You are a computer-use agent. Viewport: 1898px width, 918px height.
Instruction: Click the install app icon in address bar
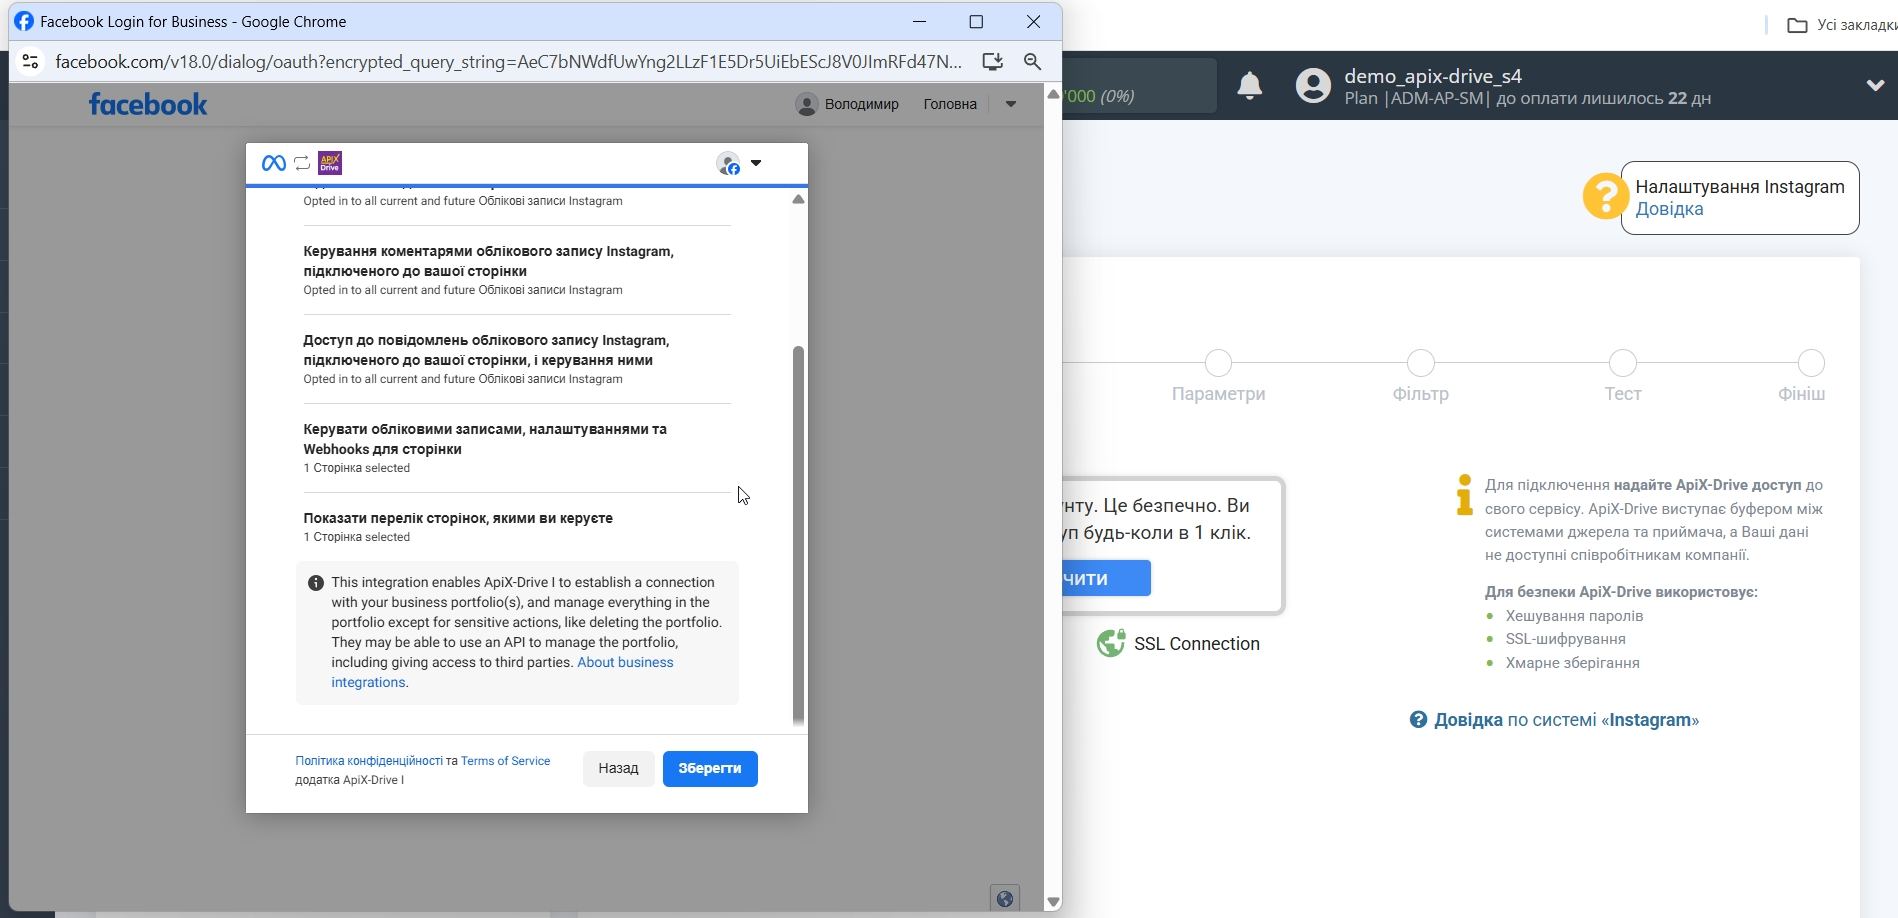tap(992, 62)
